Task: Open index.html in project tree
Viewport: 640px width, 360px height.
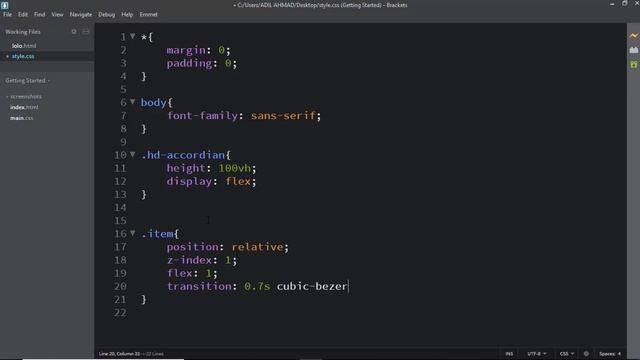Action: 24,107
